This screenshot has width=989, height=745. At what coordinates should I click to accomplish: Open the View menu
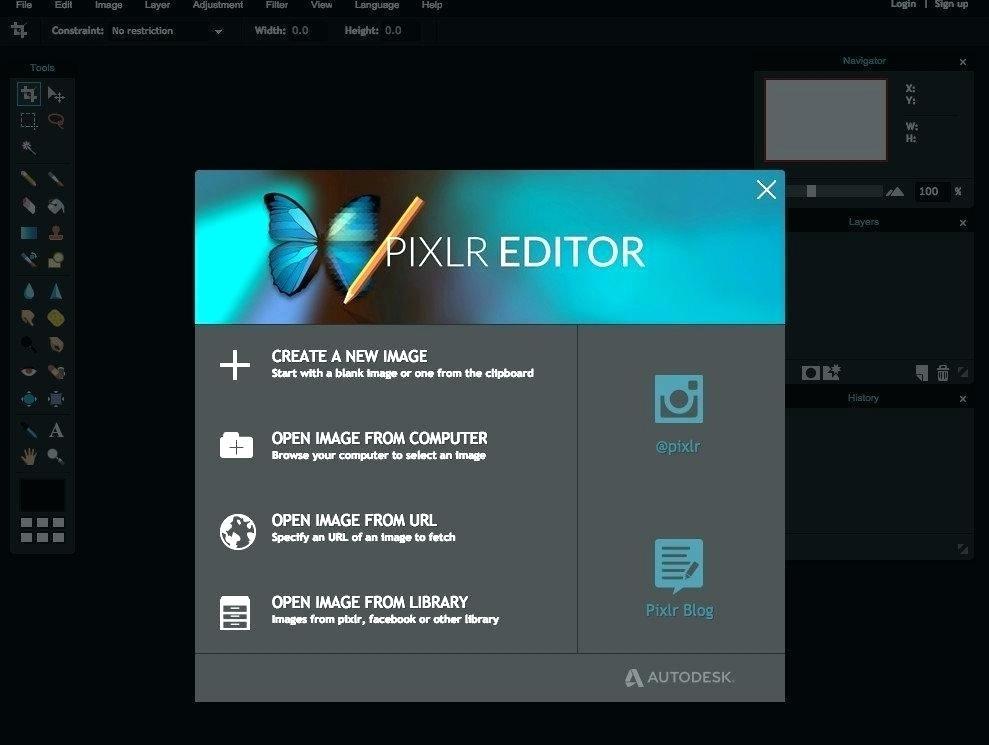[x=321, y=4]
